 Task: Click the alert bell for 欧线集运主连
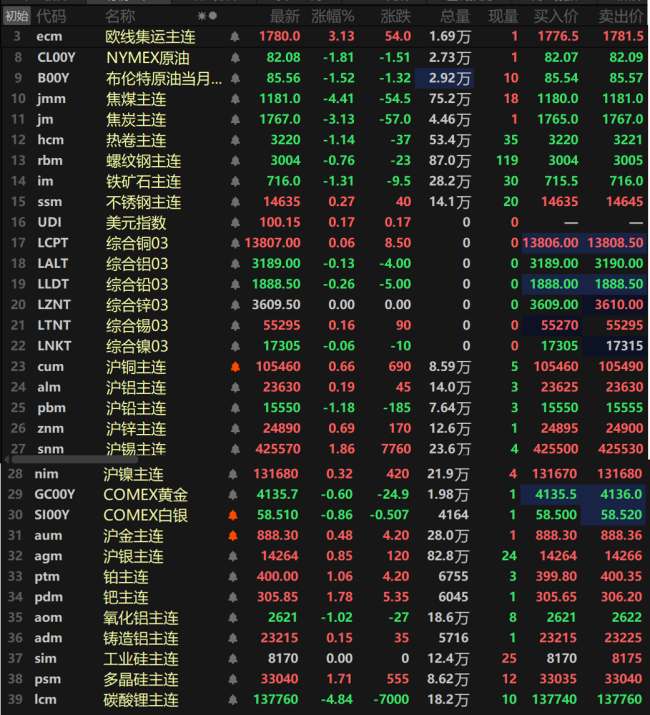(235, 36)
